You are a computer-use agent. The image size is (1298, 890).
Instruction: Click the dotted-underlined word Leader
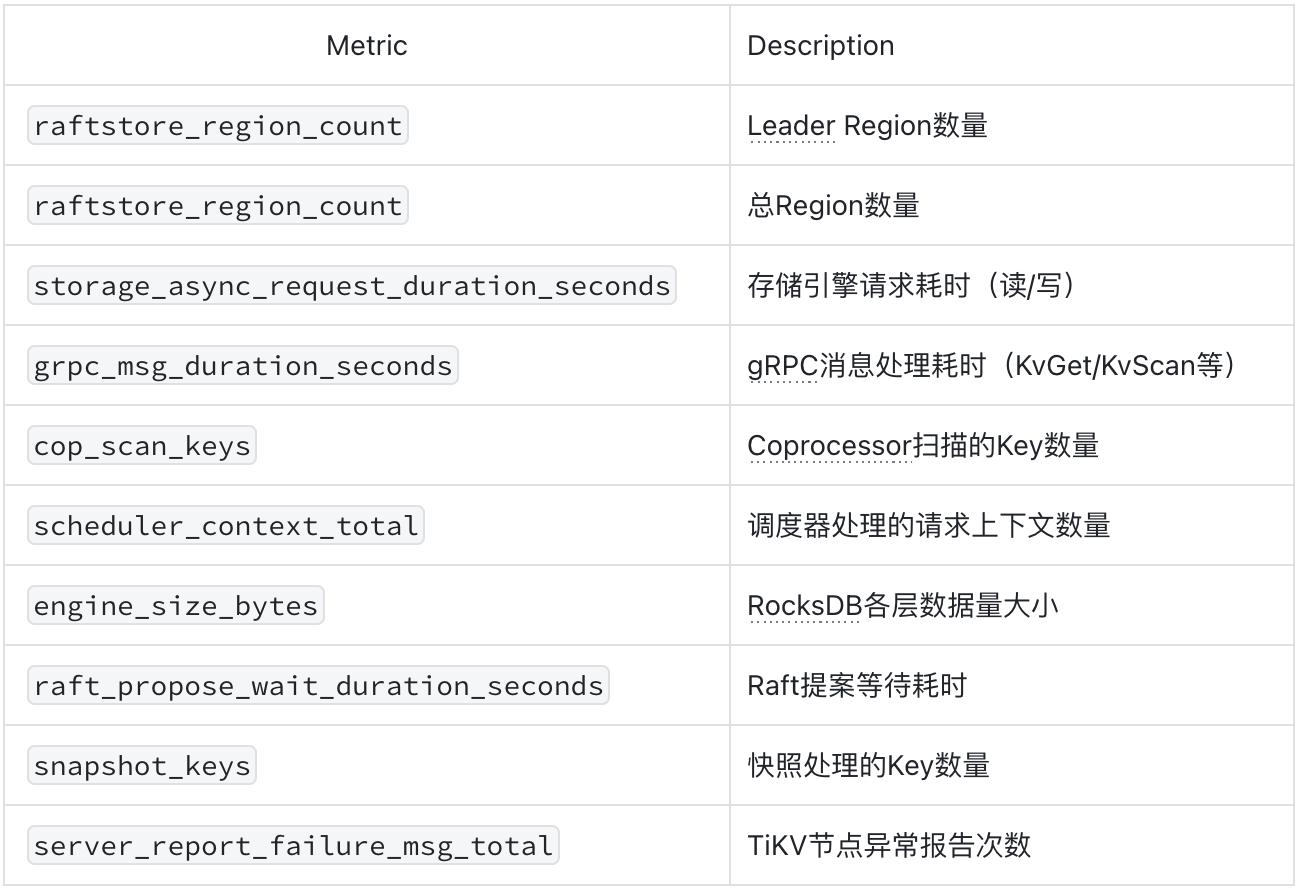point(791,126)
